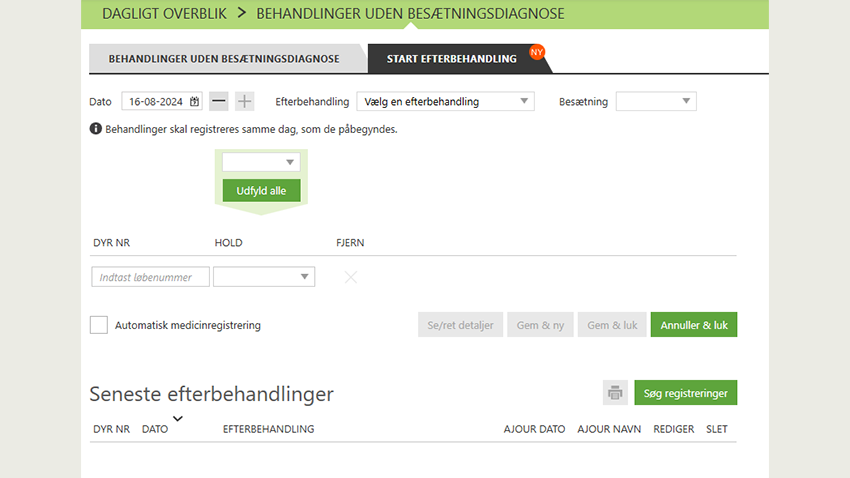Click the info icon beside registration notice
The height and width of the screenshot is (478, 850).
[96, 129]
